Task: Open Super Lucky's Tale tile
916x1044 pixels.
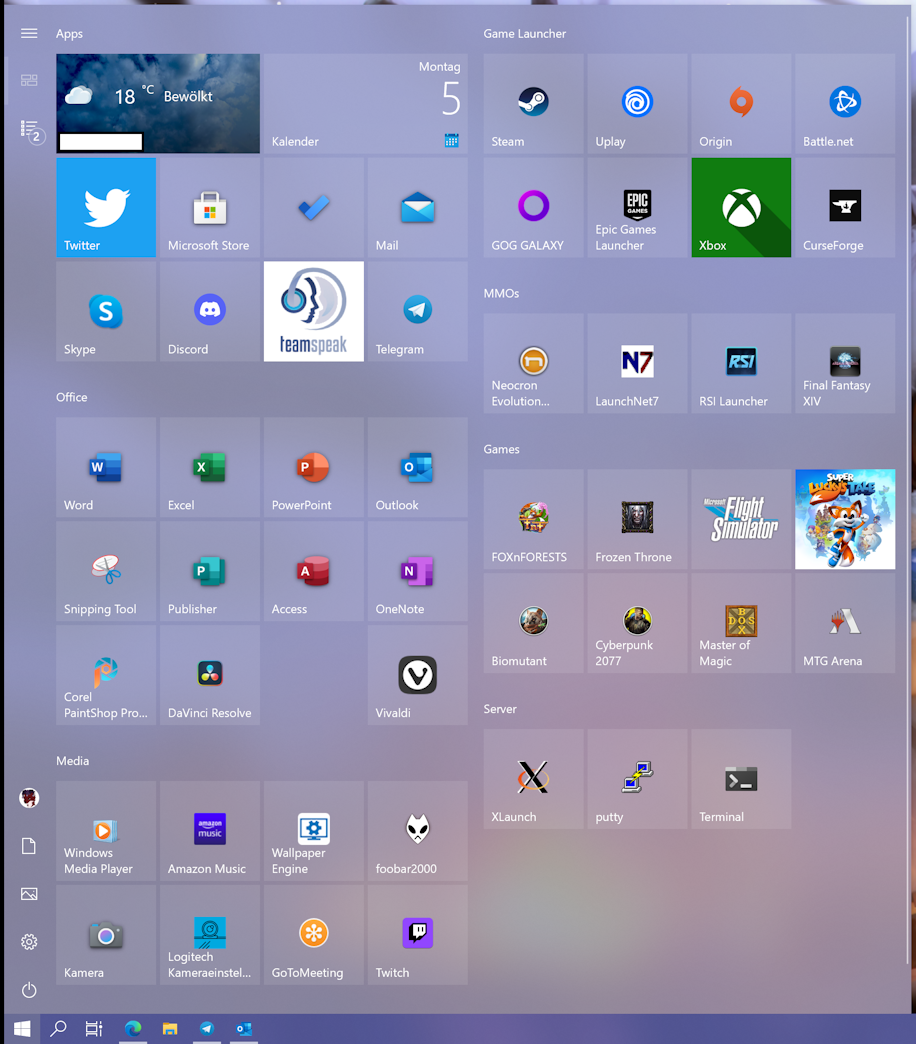Action: tap(845, 519)
